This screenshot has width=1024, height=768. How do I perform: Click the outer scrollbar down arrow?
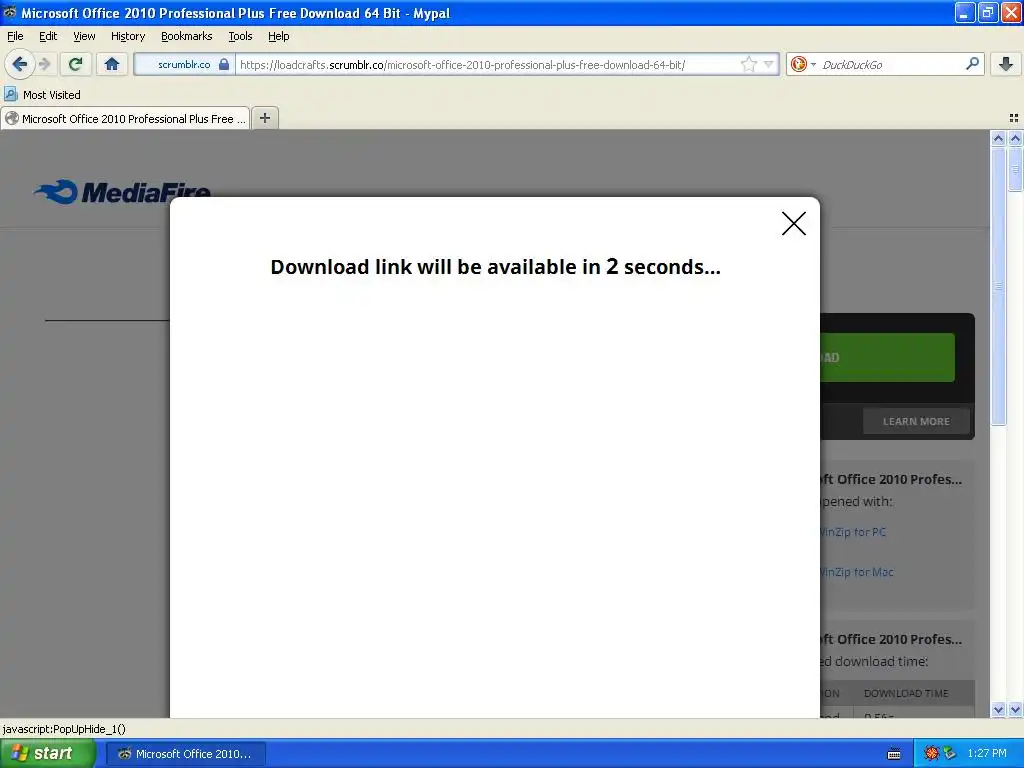coord(1015,709)
